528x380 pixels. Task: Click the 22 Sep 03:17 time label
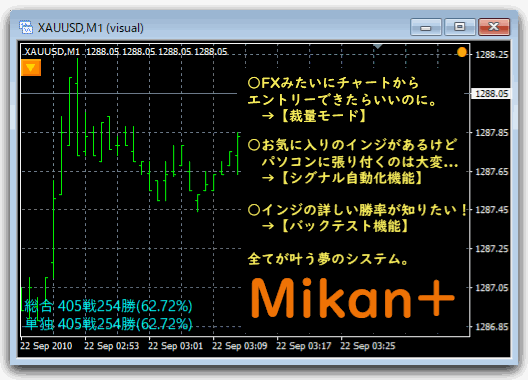click(x=304, y=346)
